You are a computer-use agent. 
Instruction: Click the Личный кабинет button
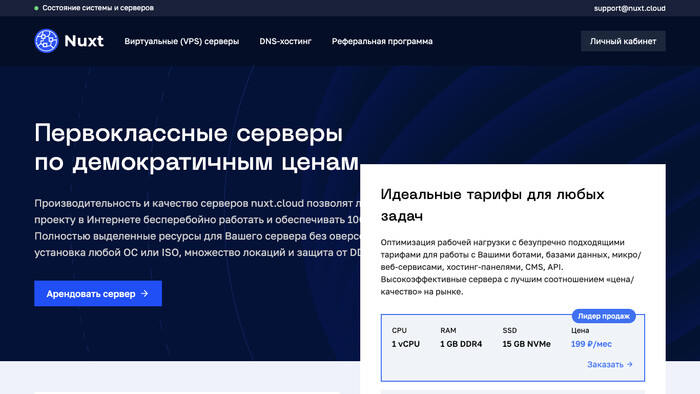(623, 41)
